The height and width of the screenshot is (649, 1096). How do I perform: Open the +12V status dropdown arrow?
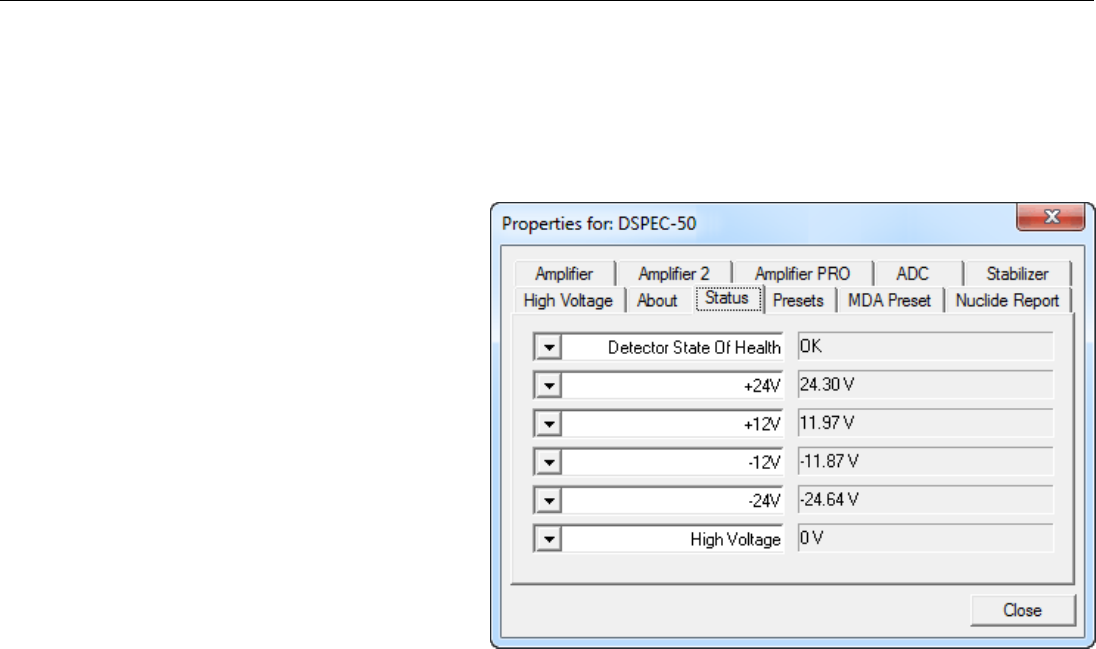(x=549, y=424)
